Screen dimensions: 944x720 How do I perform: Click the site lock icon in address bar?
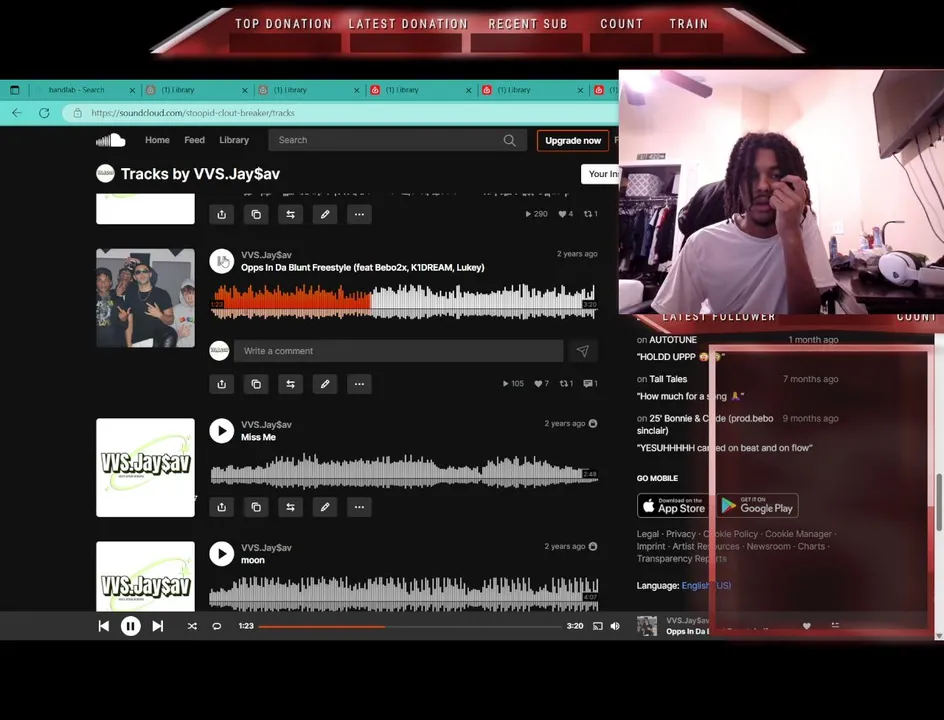click(x=77, y=113)
